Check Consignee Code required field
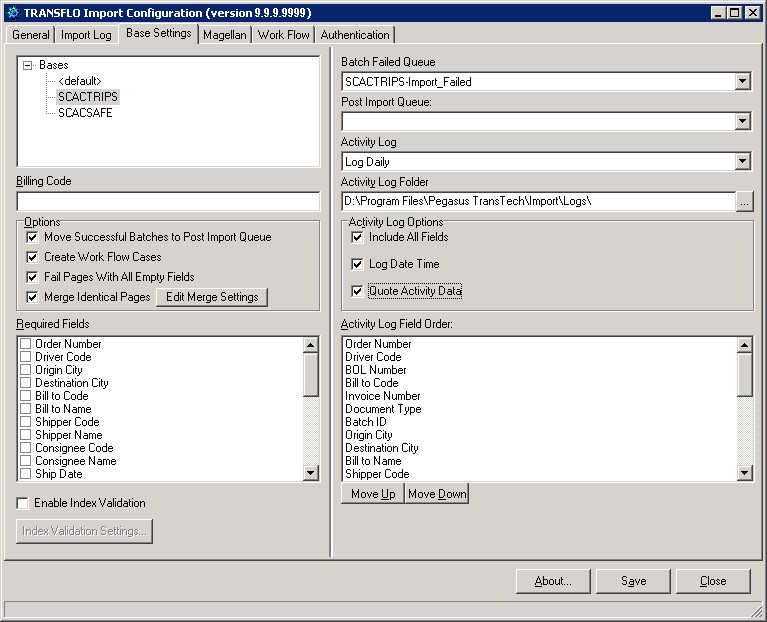This screenshot has width=767, height=622. coord(25,448)
